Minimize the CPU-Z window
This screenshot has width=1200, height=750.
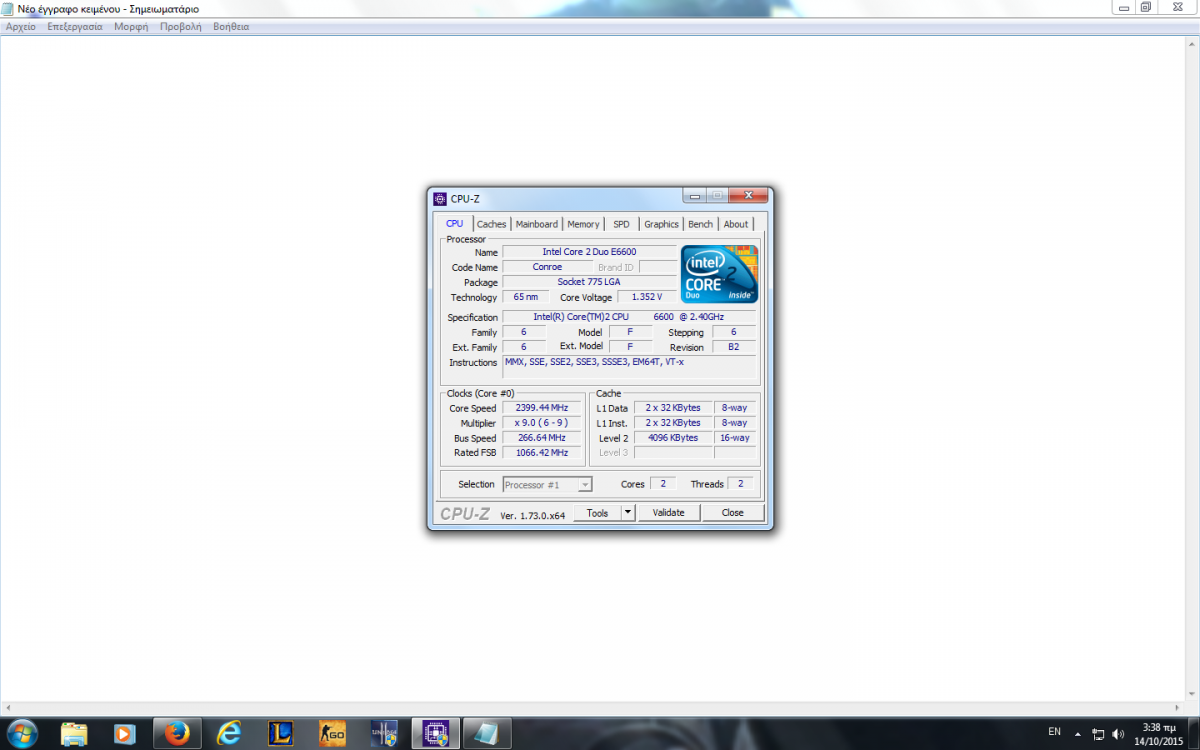[695, 196]
